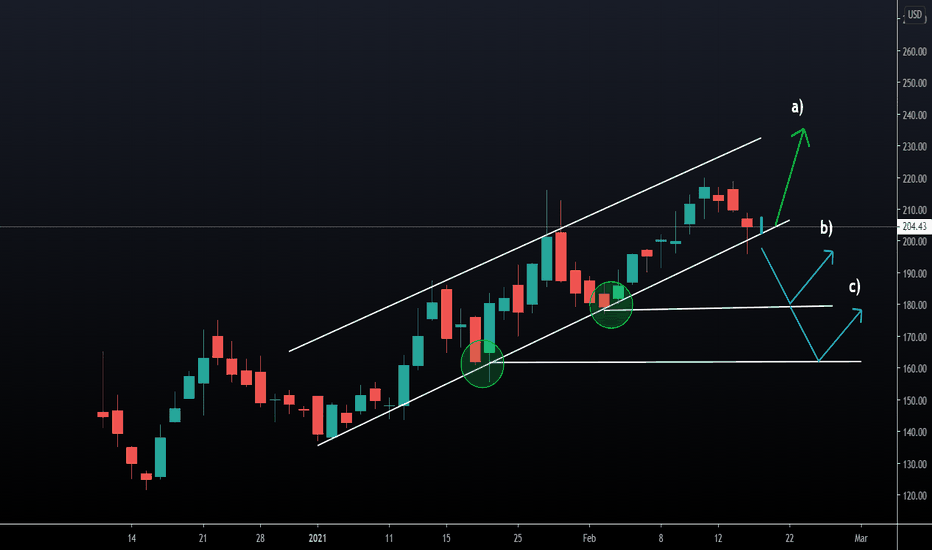
Task: Click the 140.00 price axis label
Action: (915, 432)
